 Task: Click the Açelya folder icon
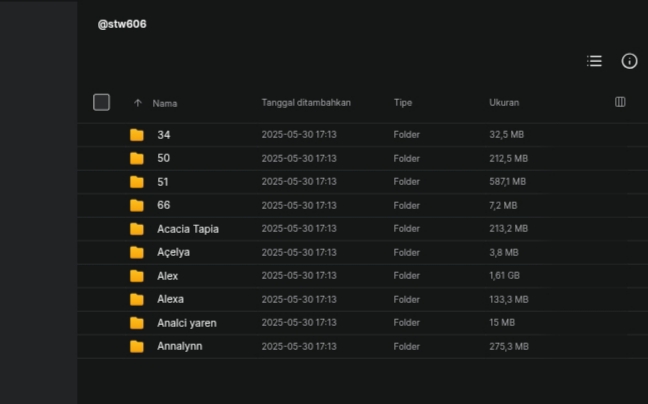click(137, 252)
